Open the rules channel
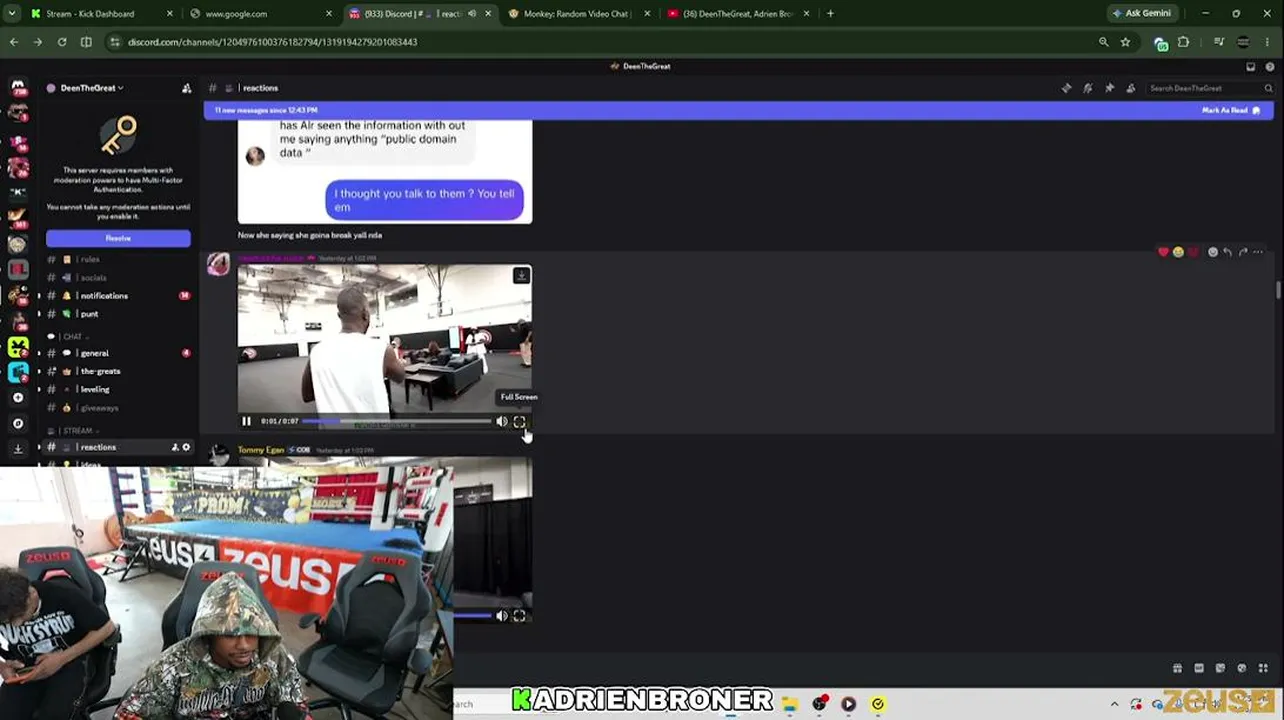The image size is (1284, 720). click(118, 260)
